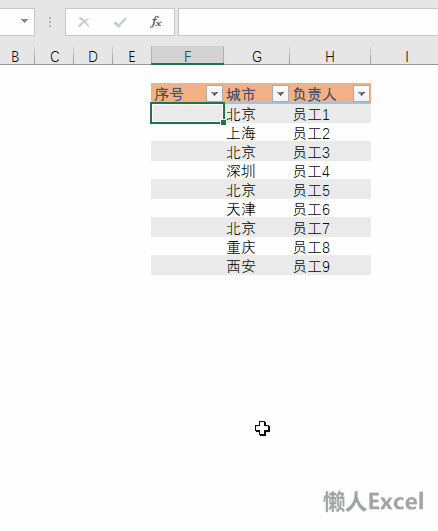Open the 序号 column filter dropdown
Viewport: 438px width, 531px height.
214,93
